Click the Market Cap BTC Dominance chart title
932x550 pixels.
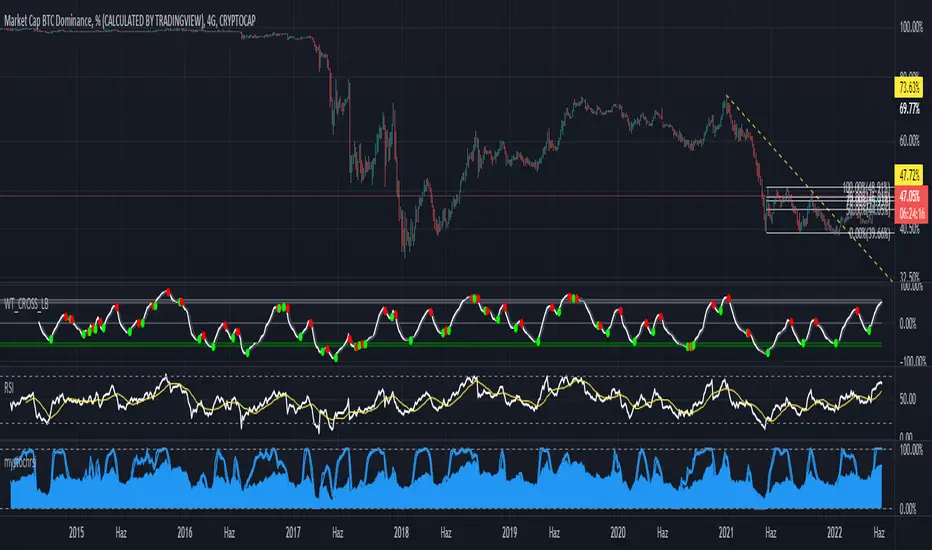pyautogui.click(x=130, y=21)
